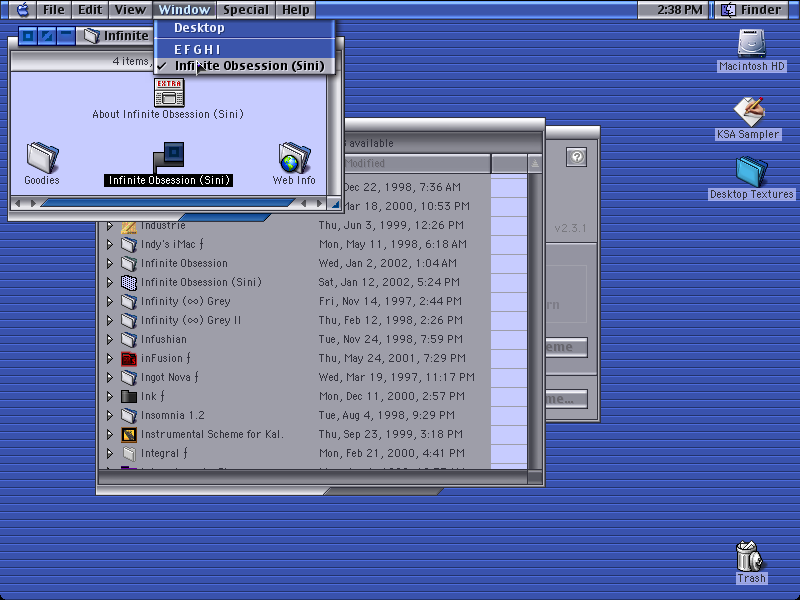Expand the Infinity (∞) Grey II row
The height and width of the screenshot is (600, 800).
tap(110, 320)
